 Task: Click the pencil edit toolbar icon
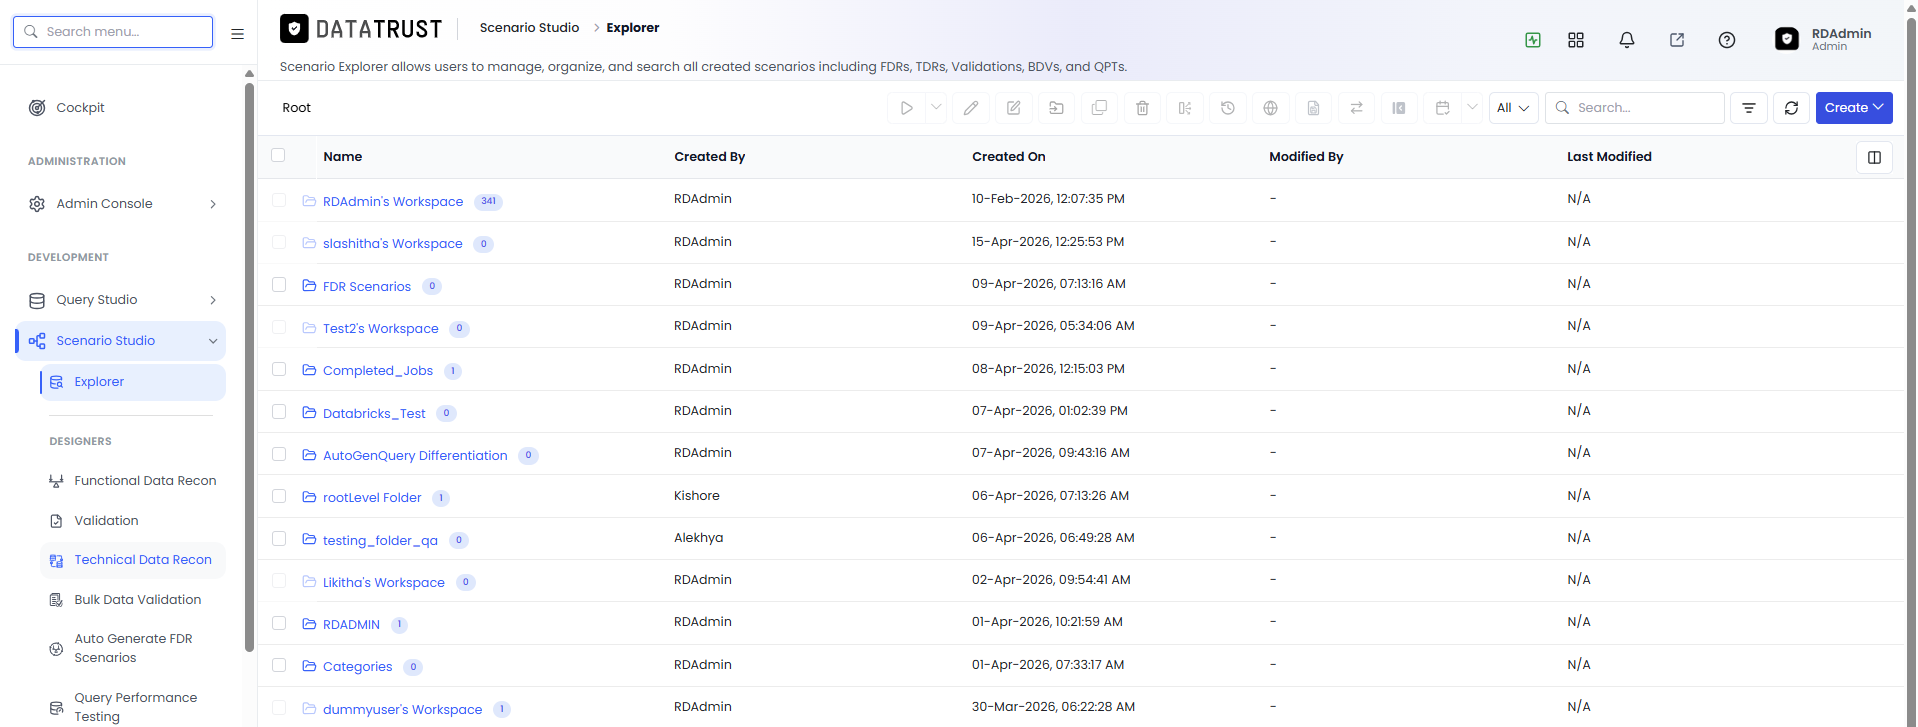(971, 108)
